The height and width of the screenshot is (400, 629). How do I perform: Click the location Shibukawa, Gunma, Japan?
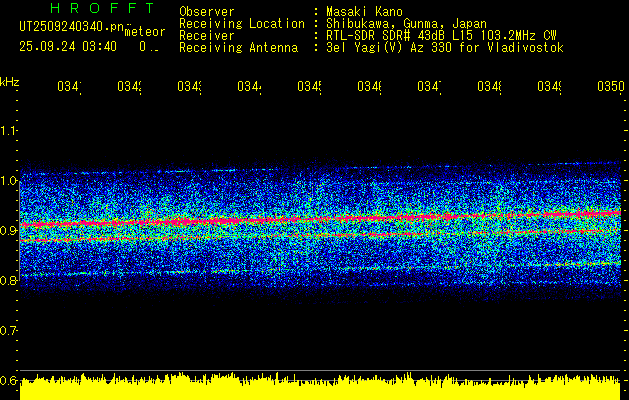click(406, 24)
